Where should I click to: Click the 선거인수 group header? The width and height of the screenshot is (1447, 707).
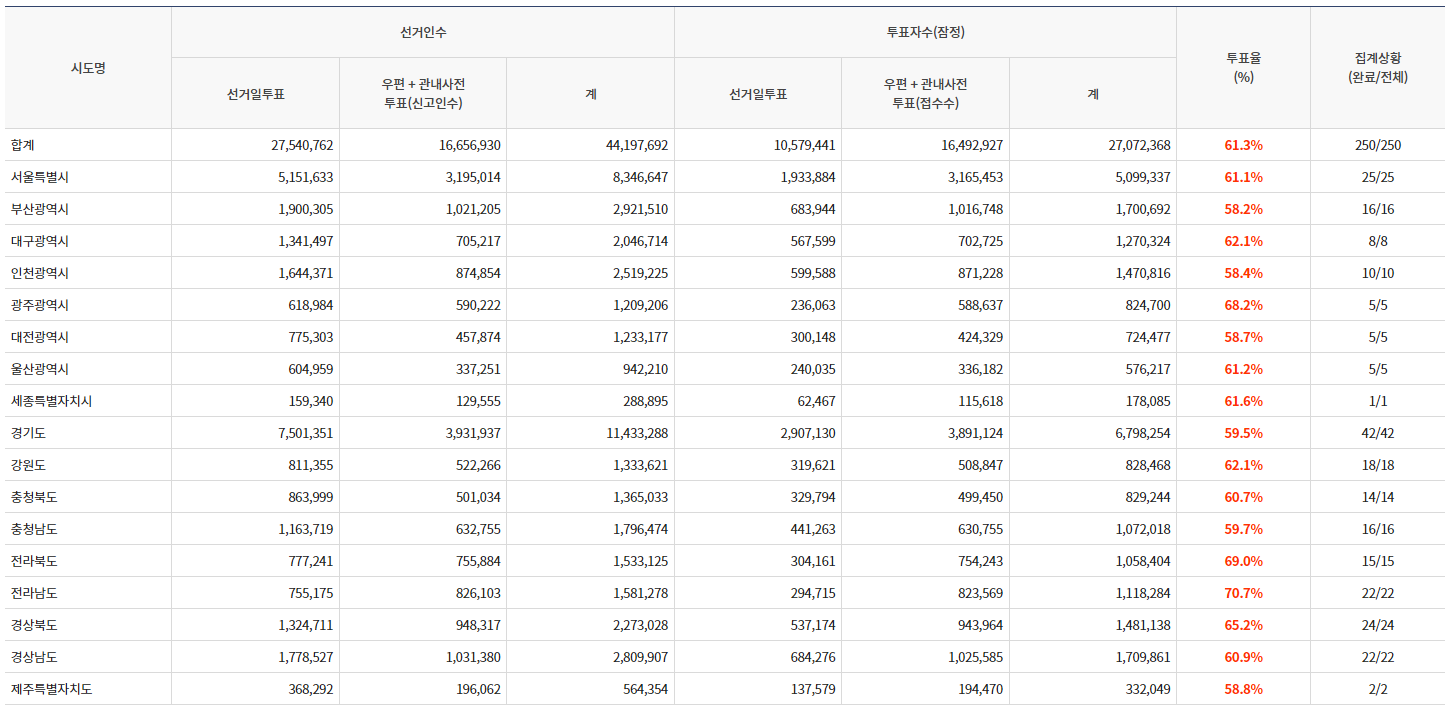click(x=423, y=32)
